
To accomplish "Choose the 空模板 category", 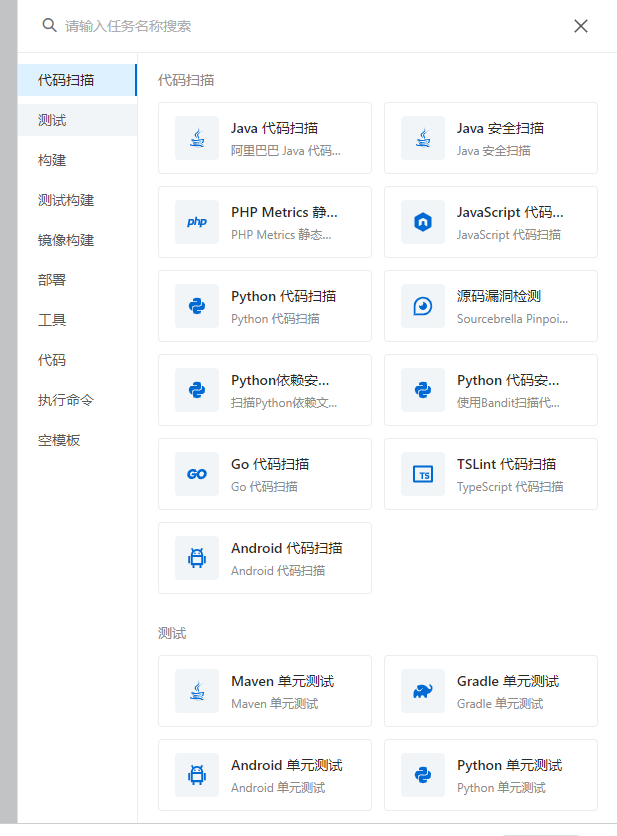I will tap(77, 440).
